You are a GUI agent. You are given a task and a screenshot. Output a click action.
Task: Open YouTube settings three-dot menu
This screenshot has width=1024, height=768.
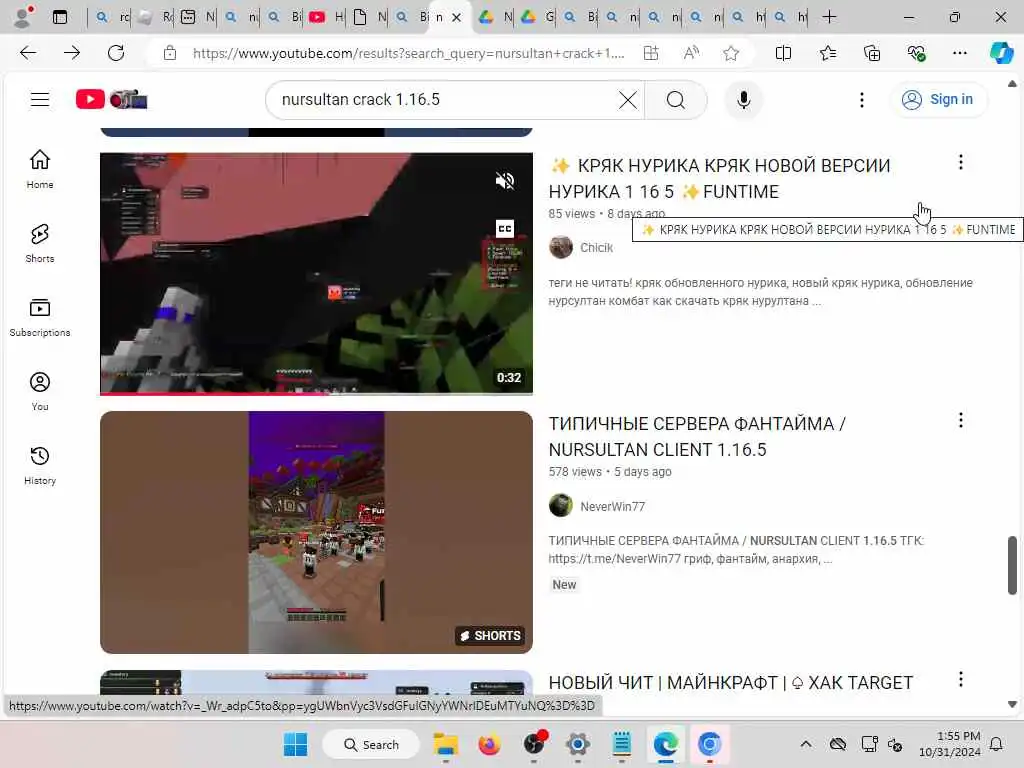861,100
